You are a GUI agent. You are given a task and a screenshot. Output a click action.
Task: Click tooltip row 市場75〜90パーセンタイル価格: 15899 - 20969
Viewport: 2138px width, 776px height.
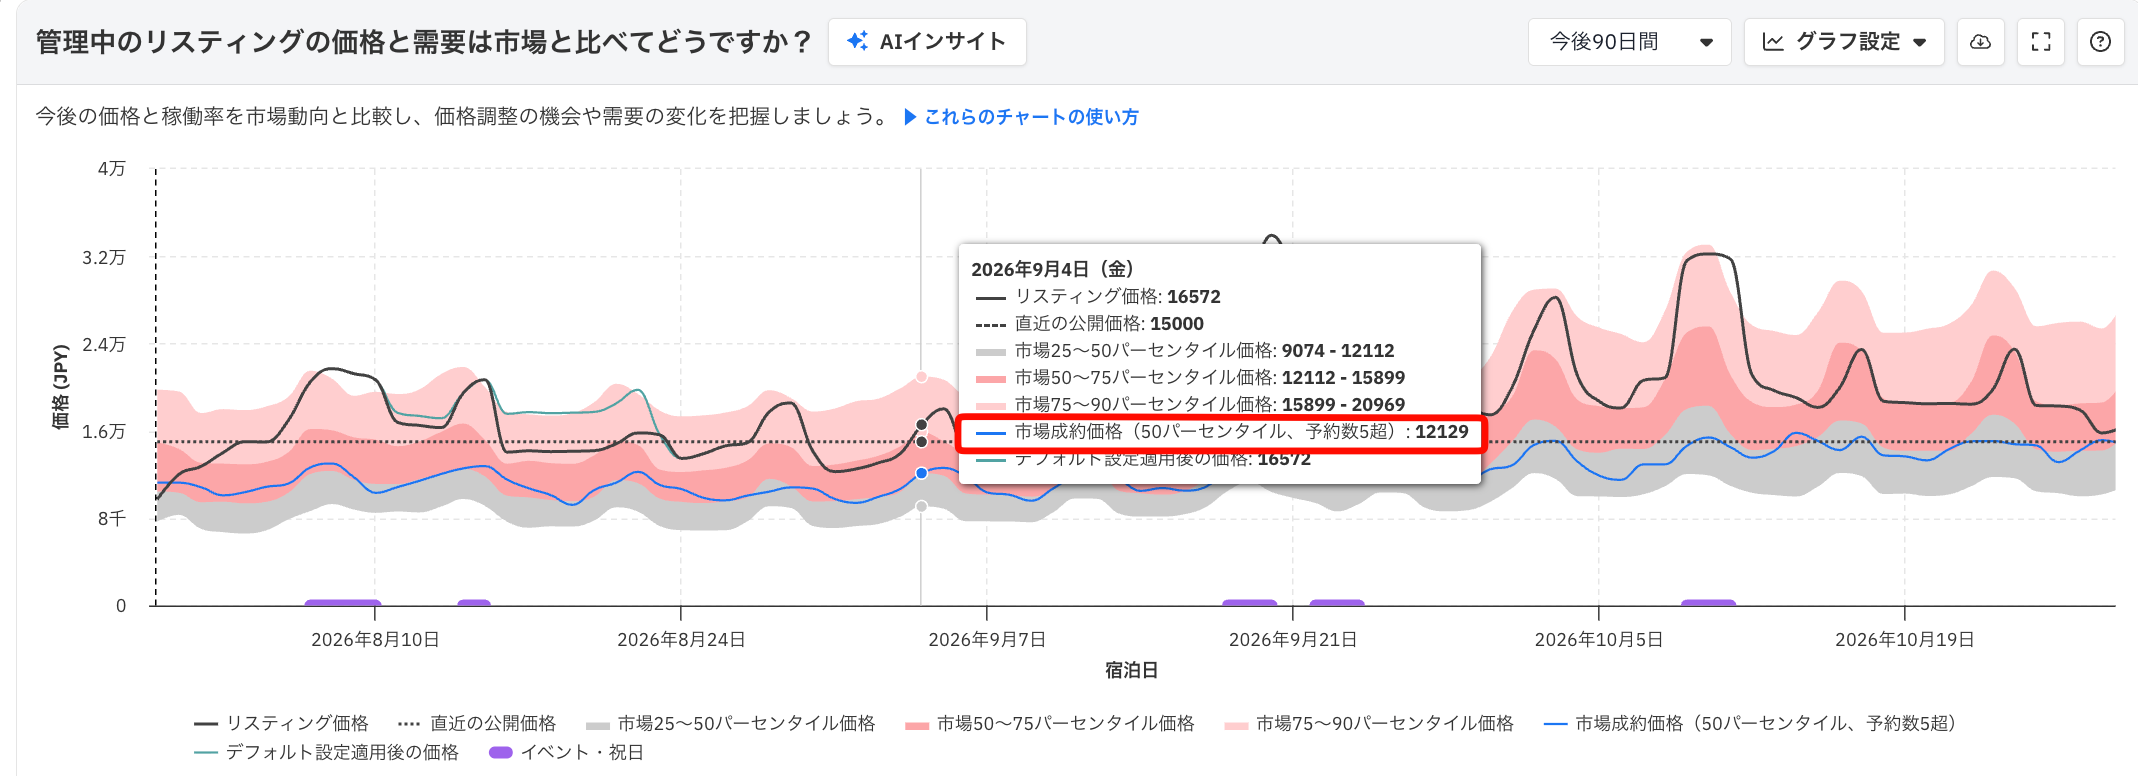(1190, 405)
